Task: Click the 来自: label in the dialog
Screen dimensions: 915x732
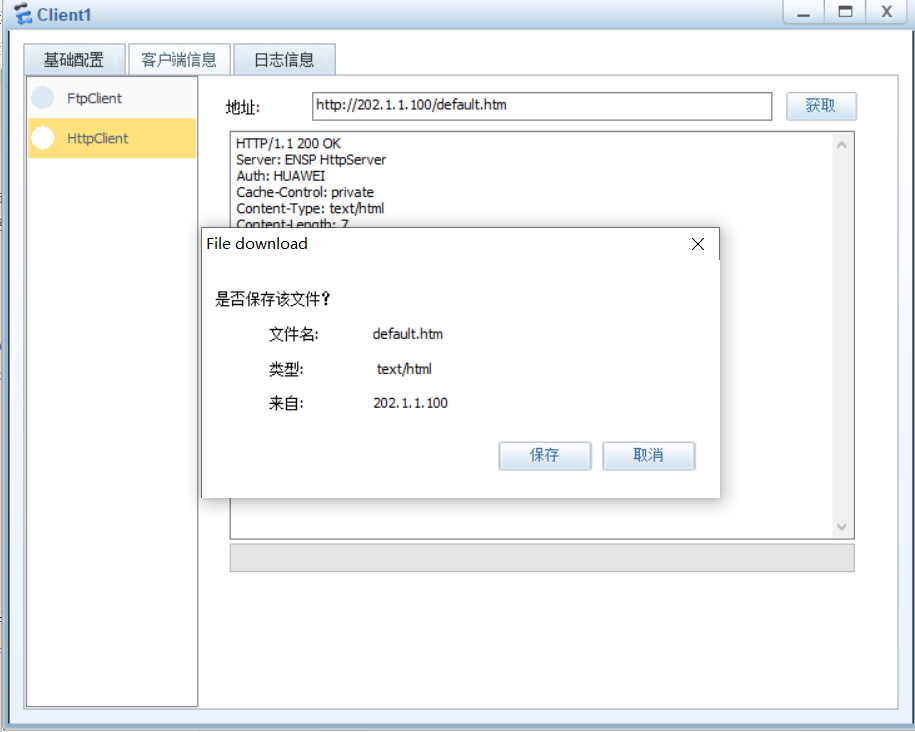Action: (286, 403)
